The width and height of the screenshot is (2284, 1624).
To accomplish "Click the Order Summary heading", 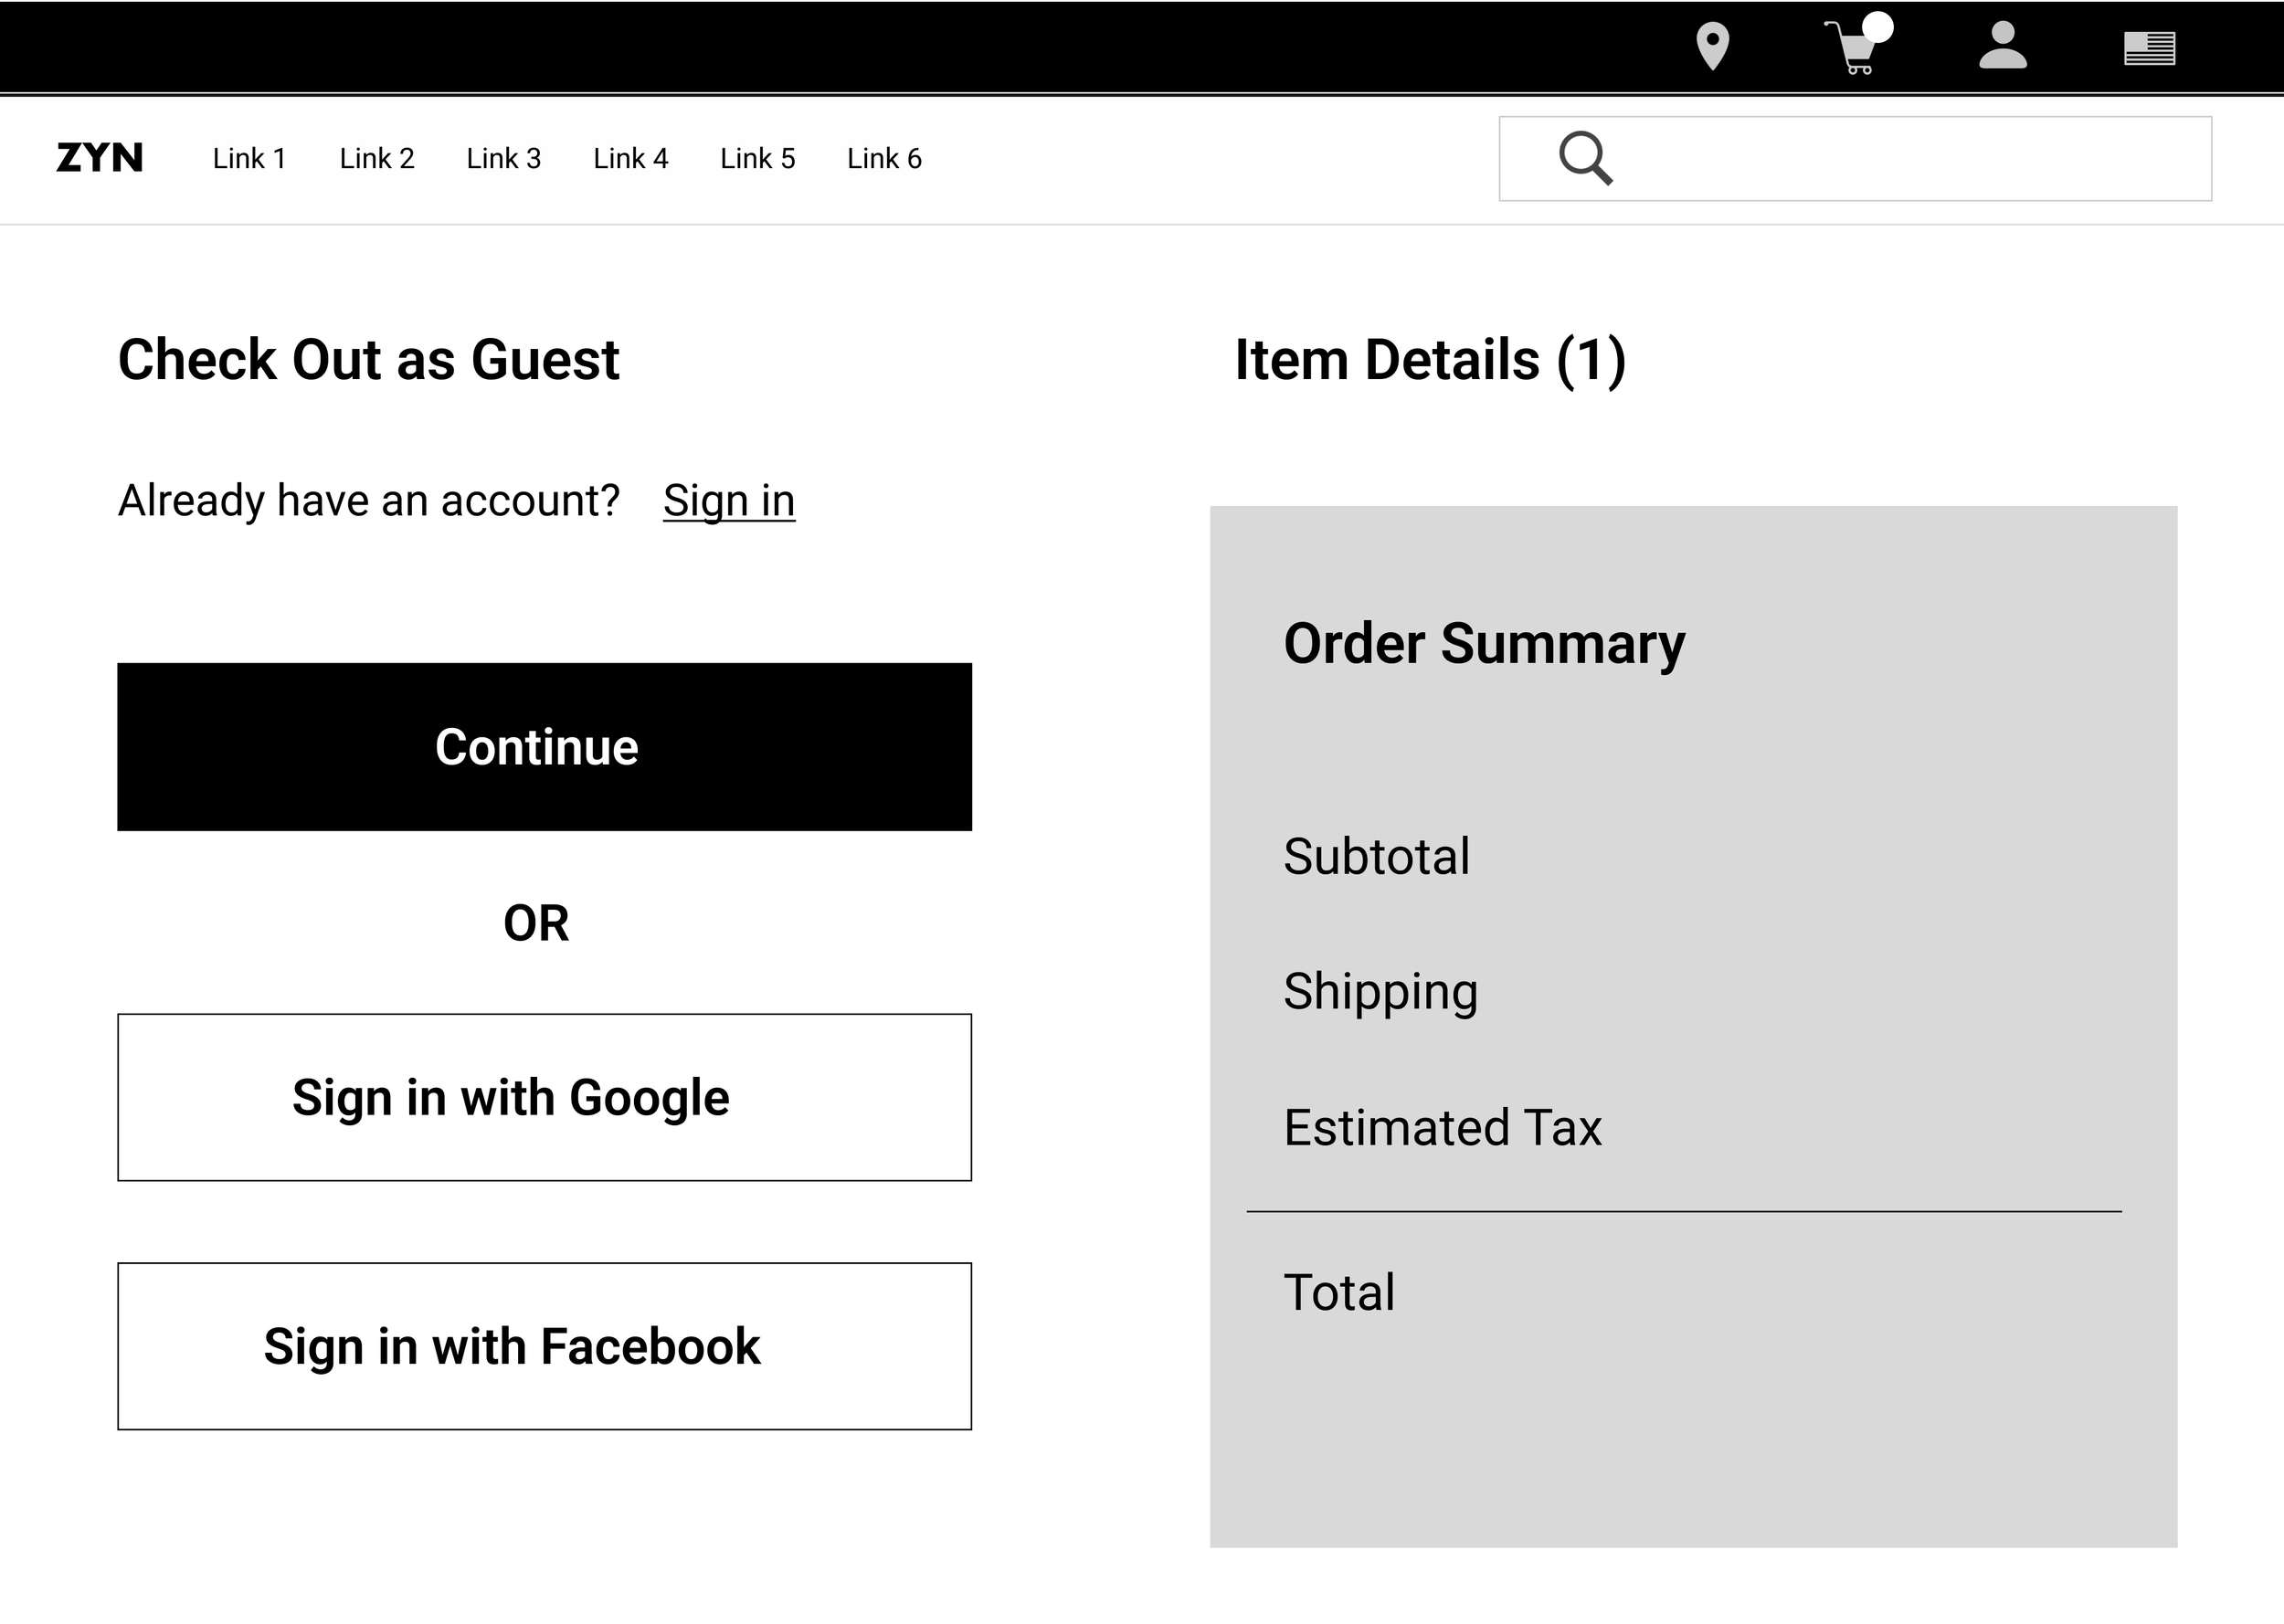I will 1484,643.
